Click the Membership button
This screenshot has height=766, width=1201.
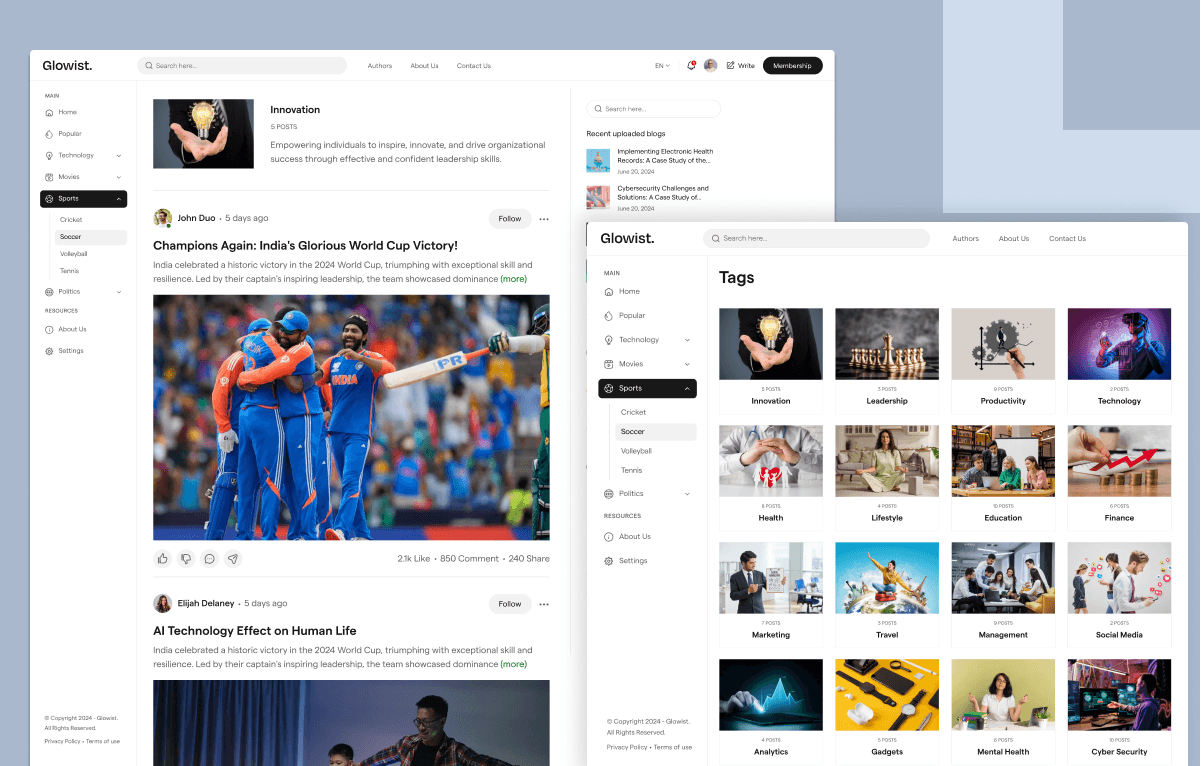792,66
